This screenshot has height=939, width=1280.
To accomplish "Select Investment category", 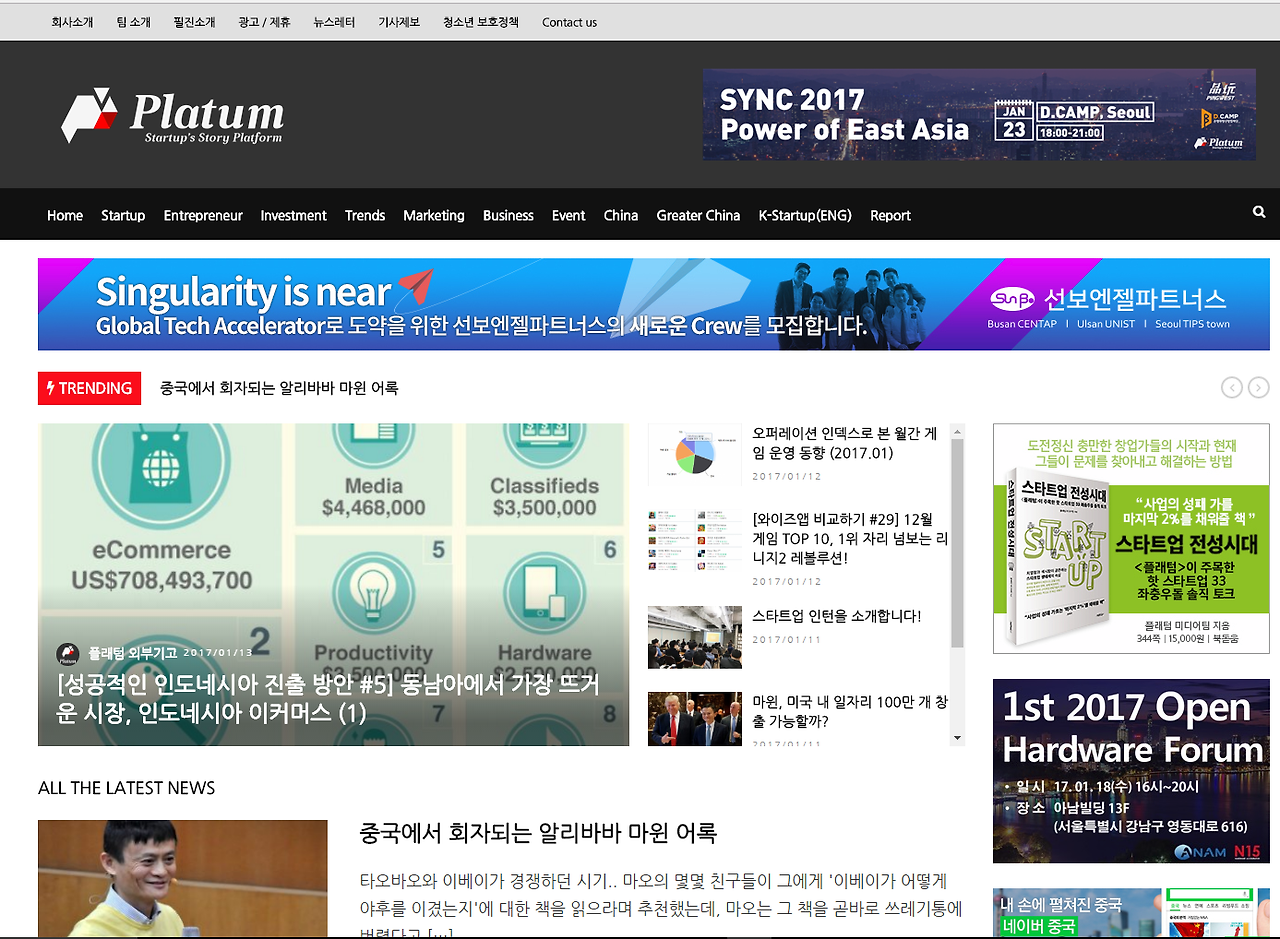I will (x=294, y=215).
